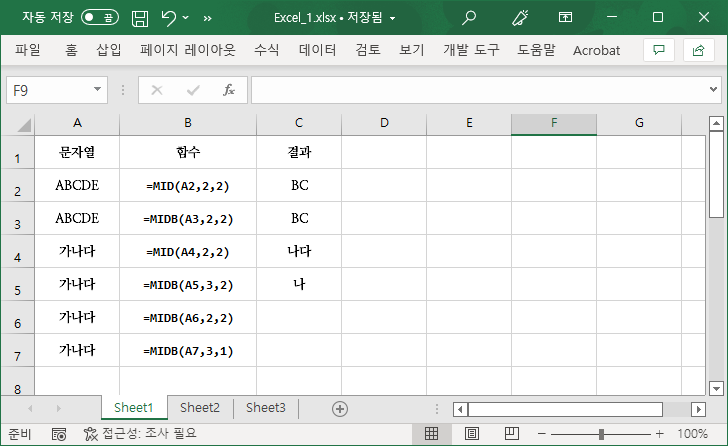Image resolution: width=728 pixels, height=446 pixels.
Task: Add a new sheet with plus icon
Action: 340,409
